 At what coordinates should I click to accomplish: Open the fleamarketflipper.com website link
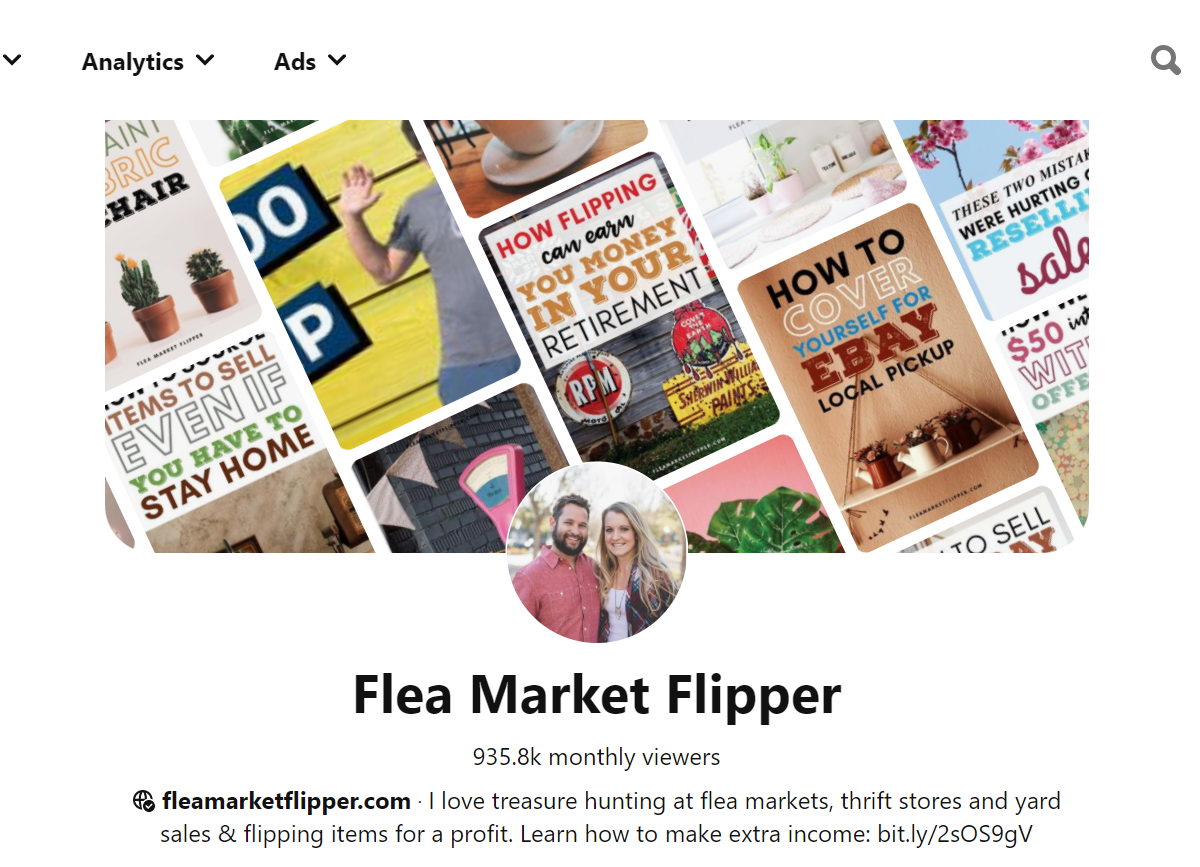(286, 801)
